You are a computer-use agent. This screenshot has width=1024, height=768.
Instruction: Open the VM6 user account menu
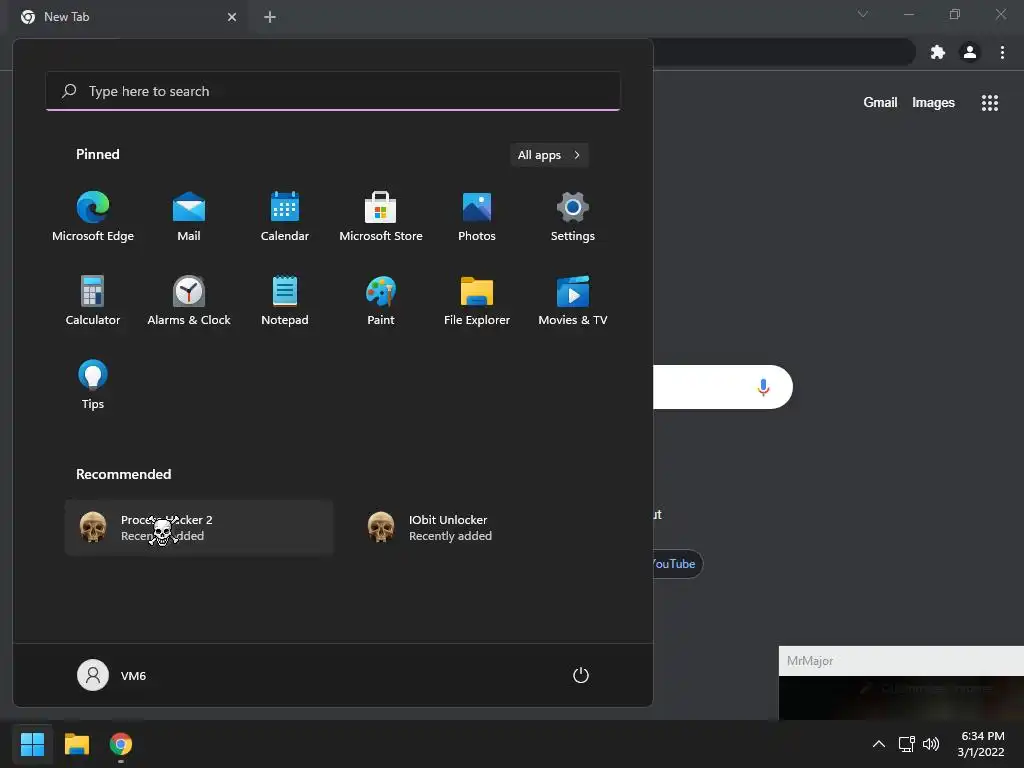click(x=112, y=675)
